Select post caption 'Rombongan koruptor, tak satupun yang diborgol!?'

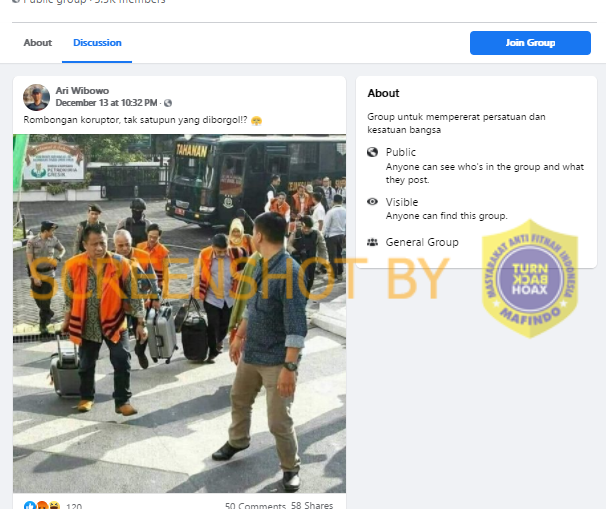click(x=135, y=120)
